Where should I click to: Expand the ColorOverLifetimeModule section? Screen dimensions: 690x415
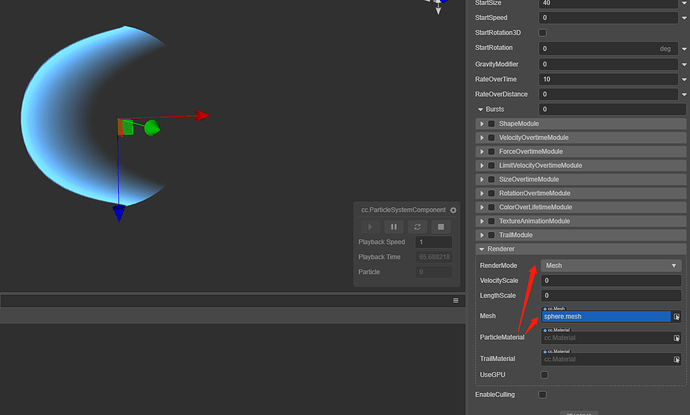pyautogui.click(x=482, y=207)
